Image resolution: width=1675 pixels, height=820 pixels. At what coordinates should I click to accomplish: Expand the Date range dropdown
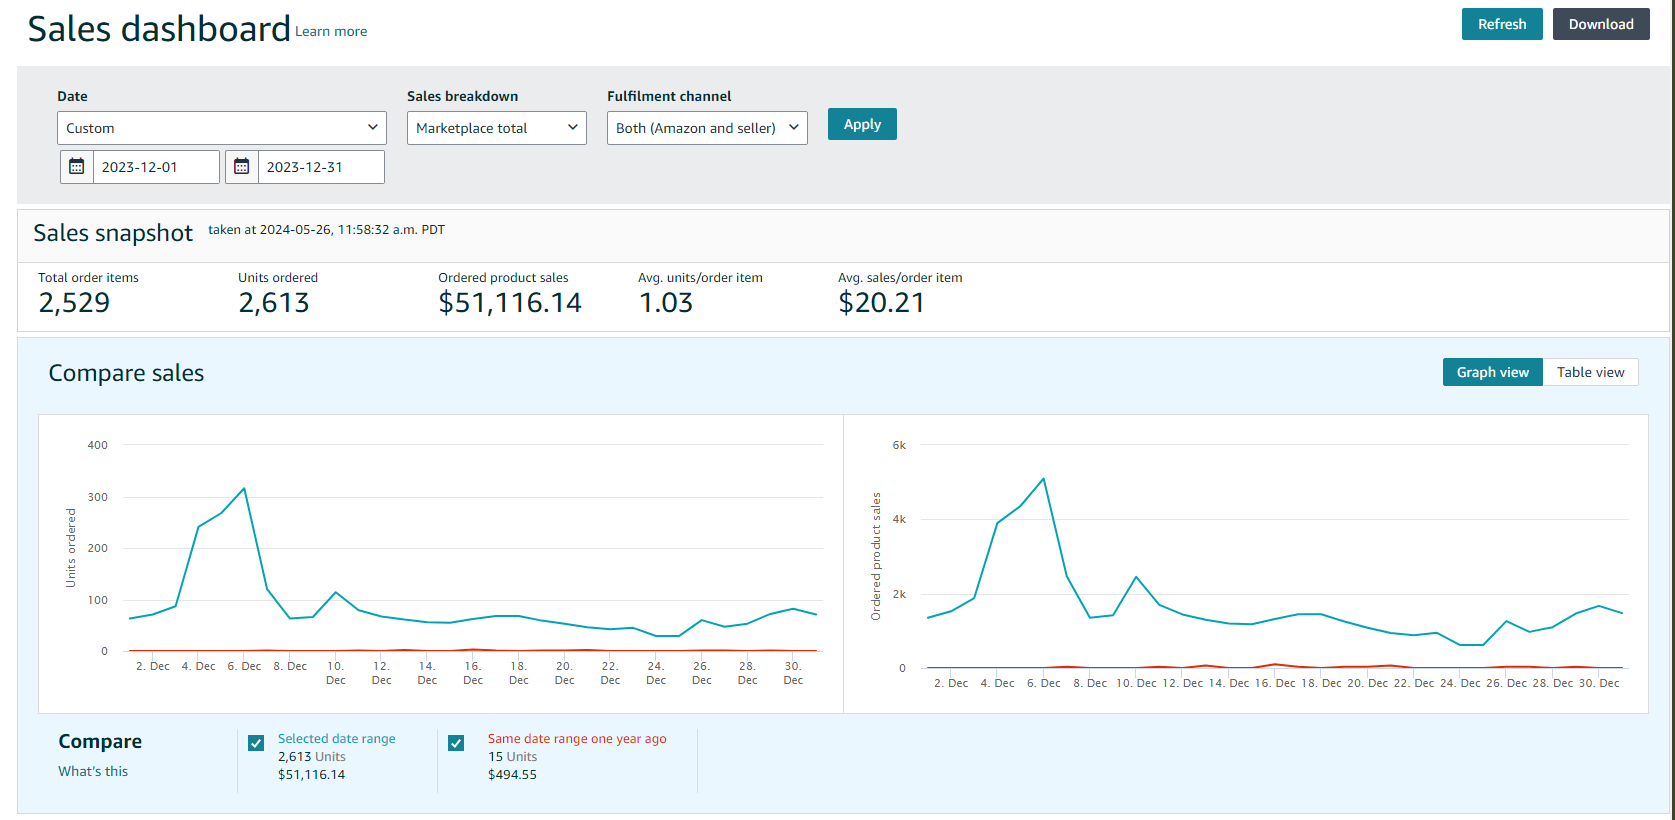pos(221,128)
